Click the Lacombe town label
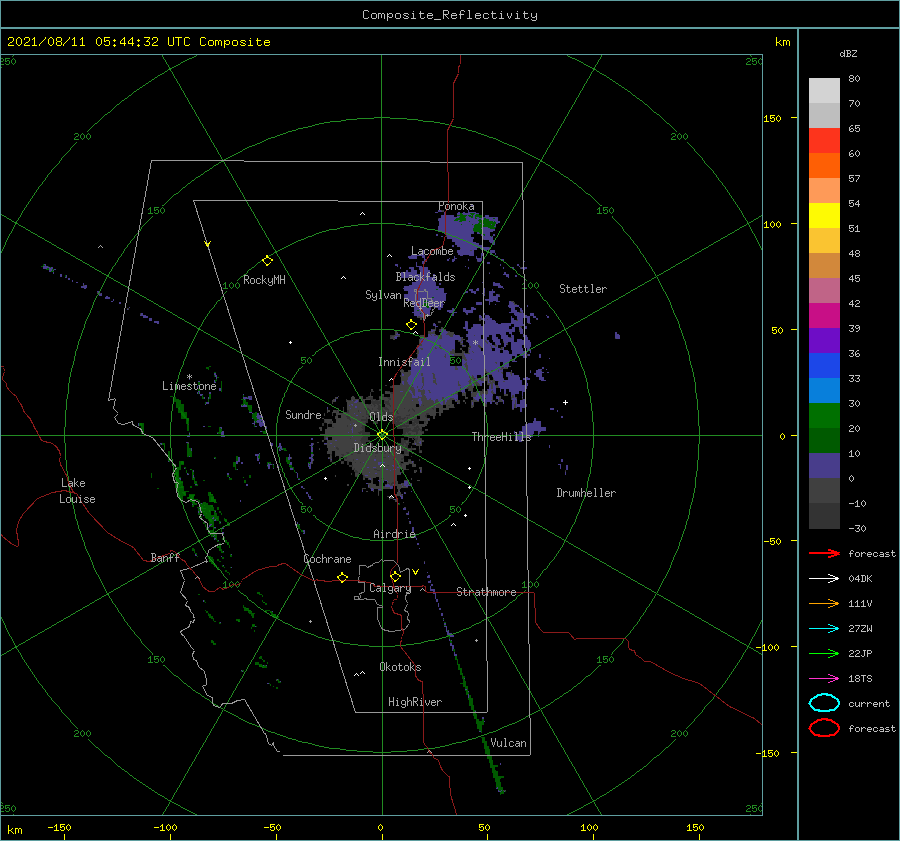The image size is (900, 841). (432, 251)
